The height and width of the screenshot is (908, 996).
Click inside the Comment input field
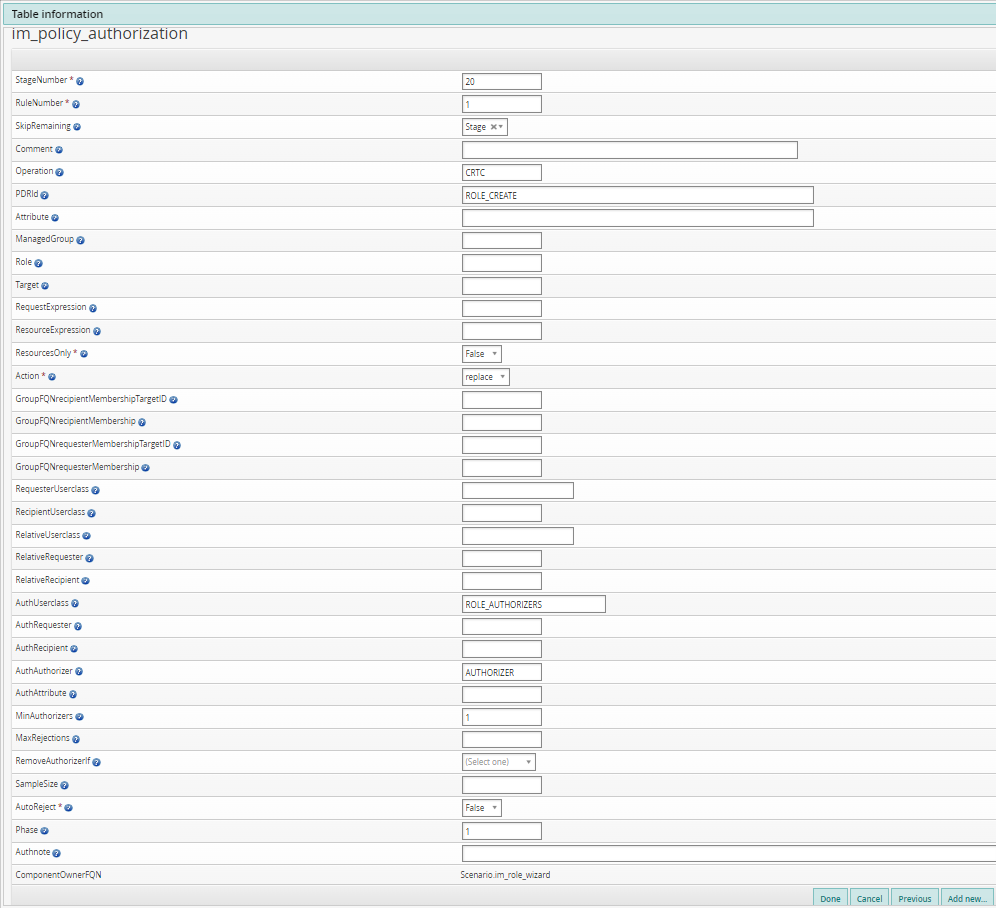[628, 149]
